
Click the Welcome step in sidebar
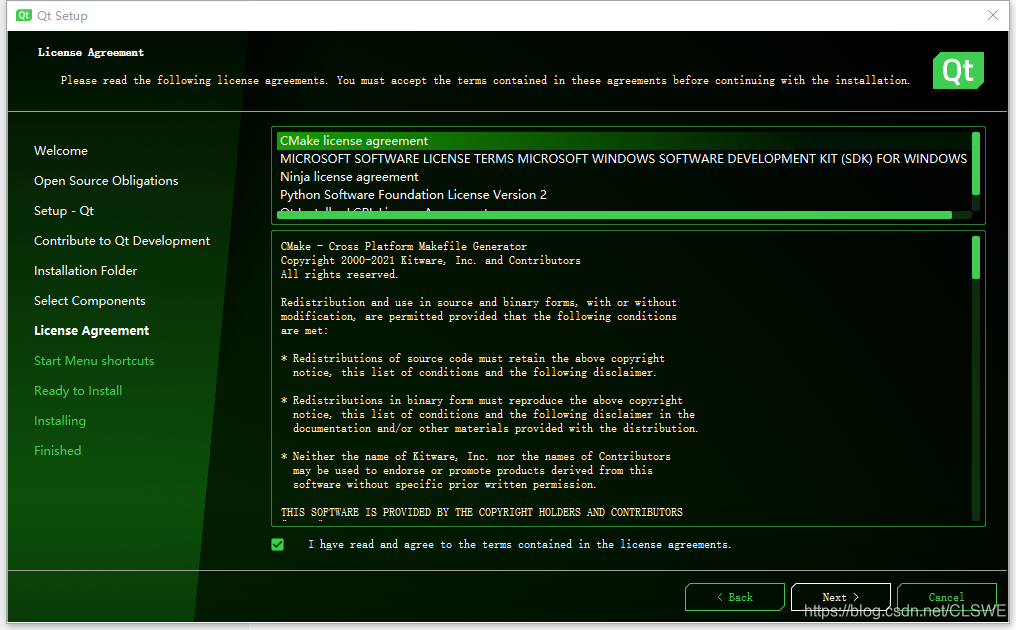[x=61, y=150]
